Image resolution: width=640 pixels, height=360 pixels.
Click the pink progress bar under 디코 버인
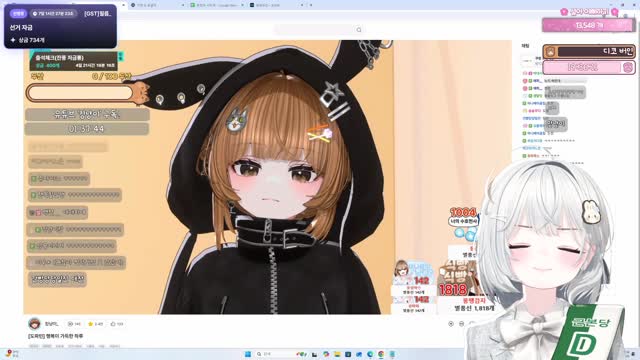589,67
